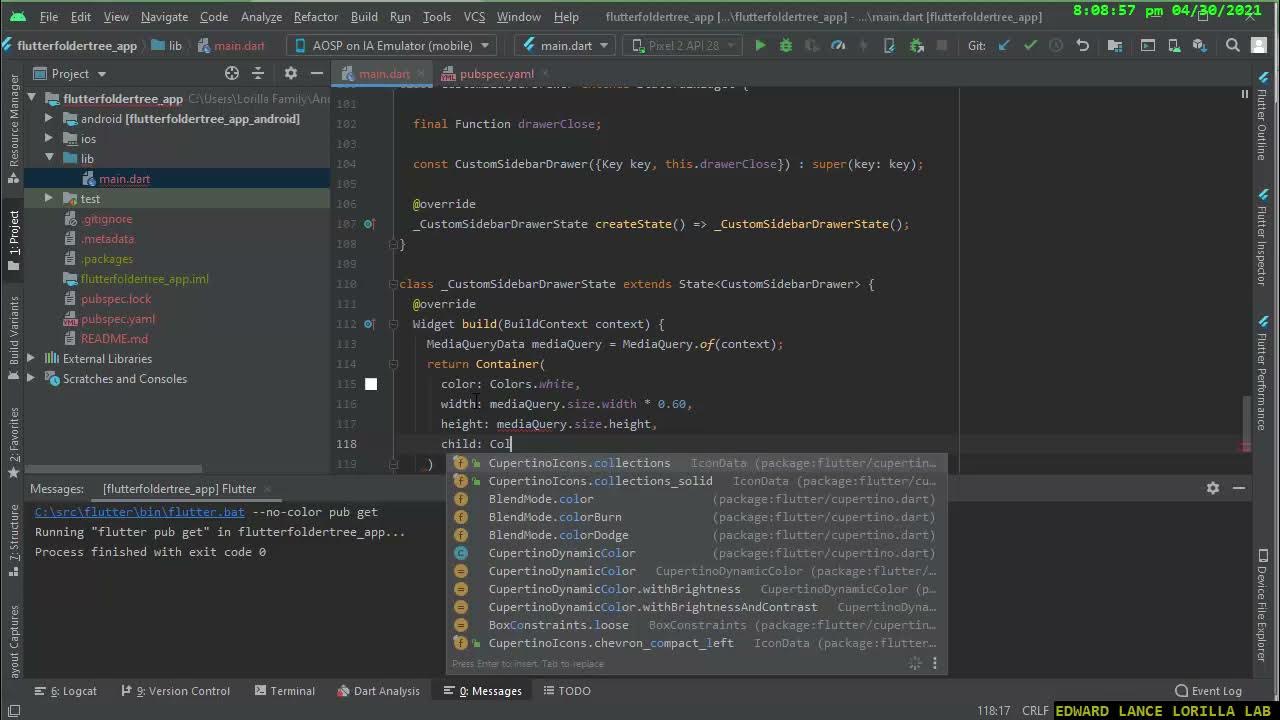Open AOSP on IA Emulator device dropdown
This screenshot has width=1280, height=720.
393,46
